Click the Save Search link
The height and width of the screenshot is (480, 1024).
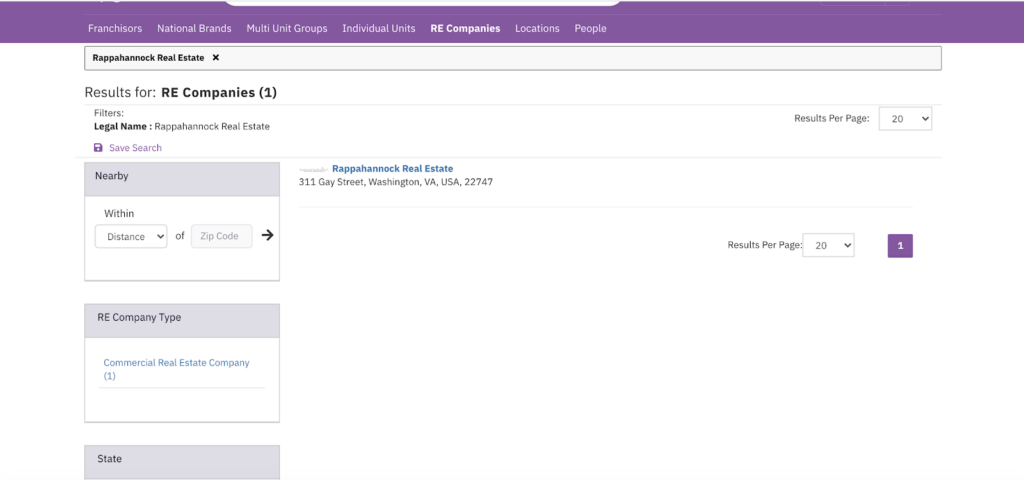coord(135,148)
